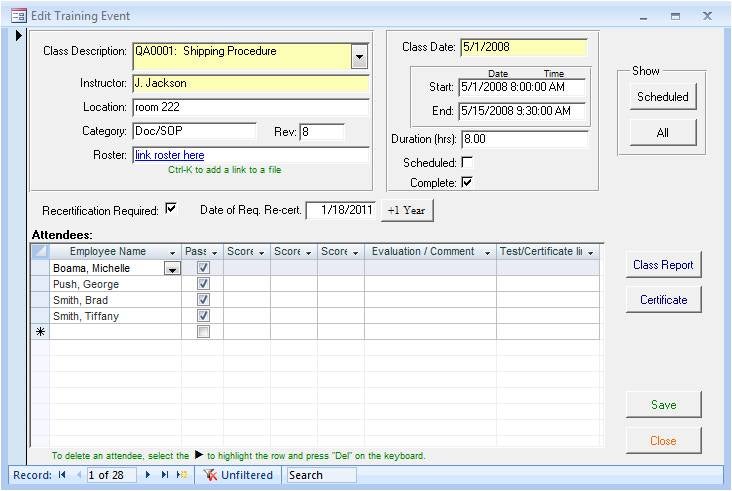Open first Score column filter arrow
732x491 pixels.
pos(262,253)
